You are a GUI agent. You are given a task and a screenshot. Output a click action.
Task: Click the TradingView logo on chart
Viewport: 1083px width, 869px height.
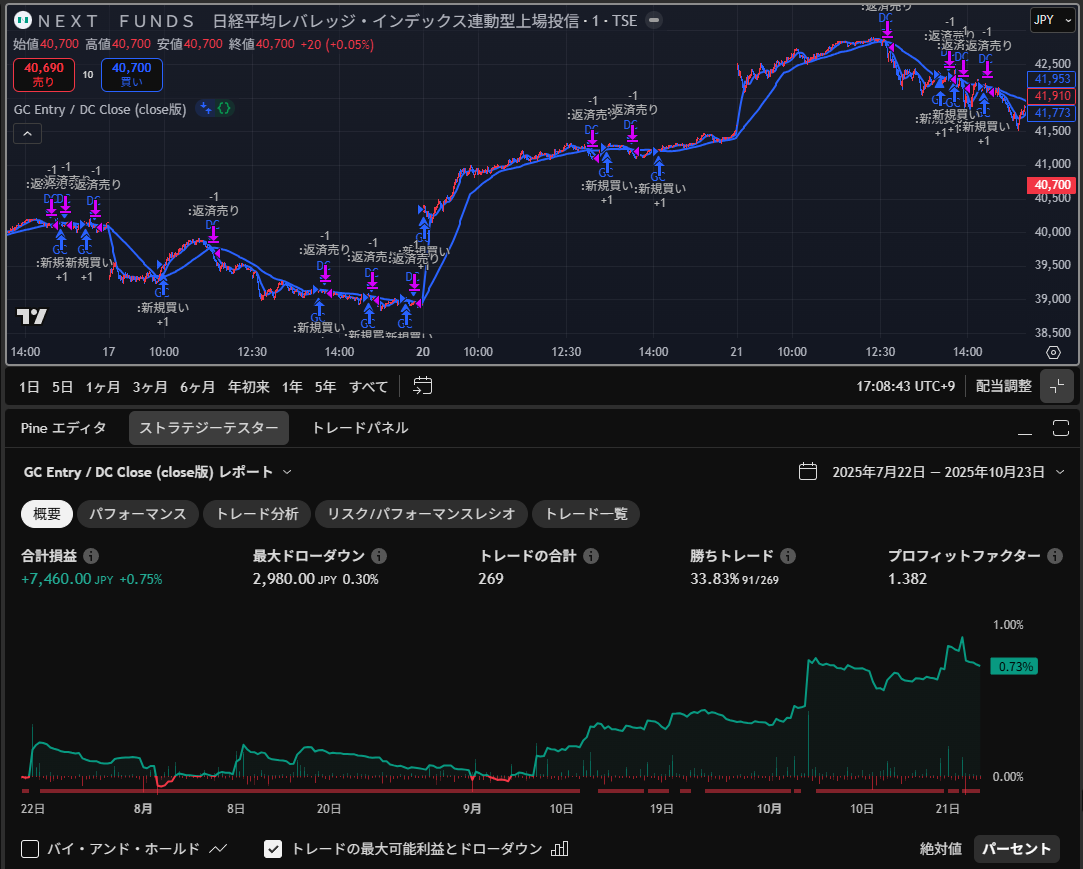31,317
